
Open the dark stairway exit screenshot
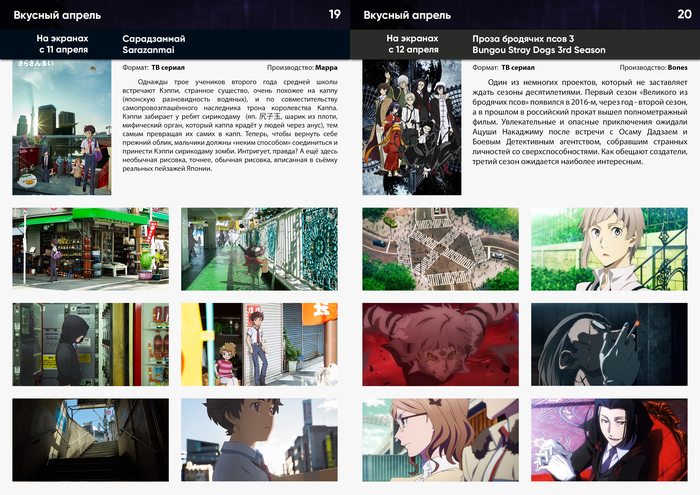click(91, 440)
